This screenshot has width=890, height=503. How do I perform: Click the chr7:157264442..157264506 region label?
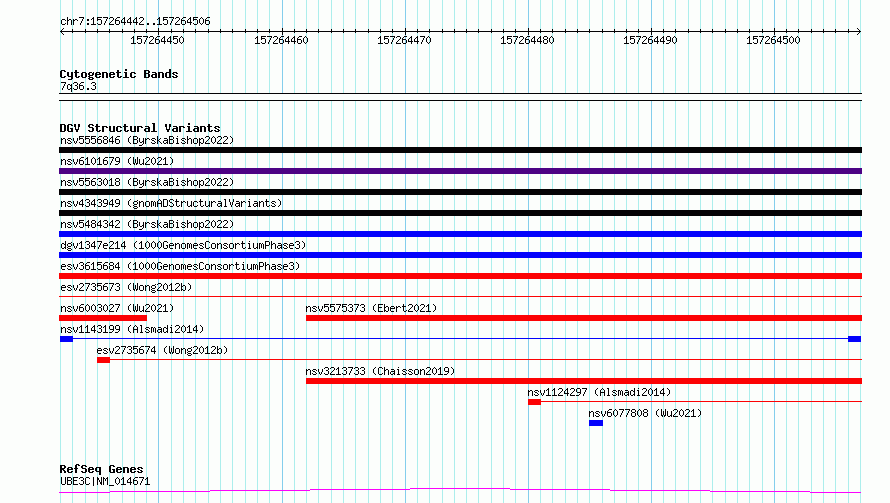coord(135,22)
